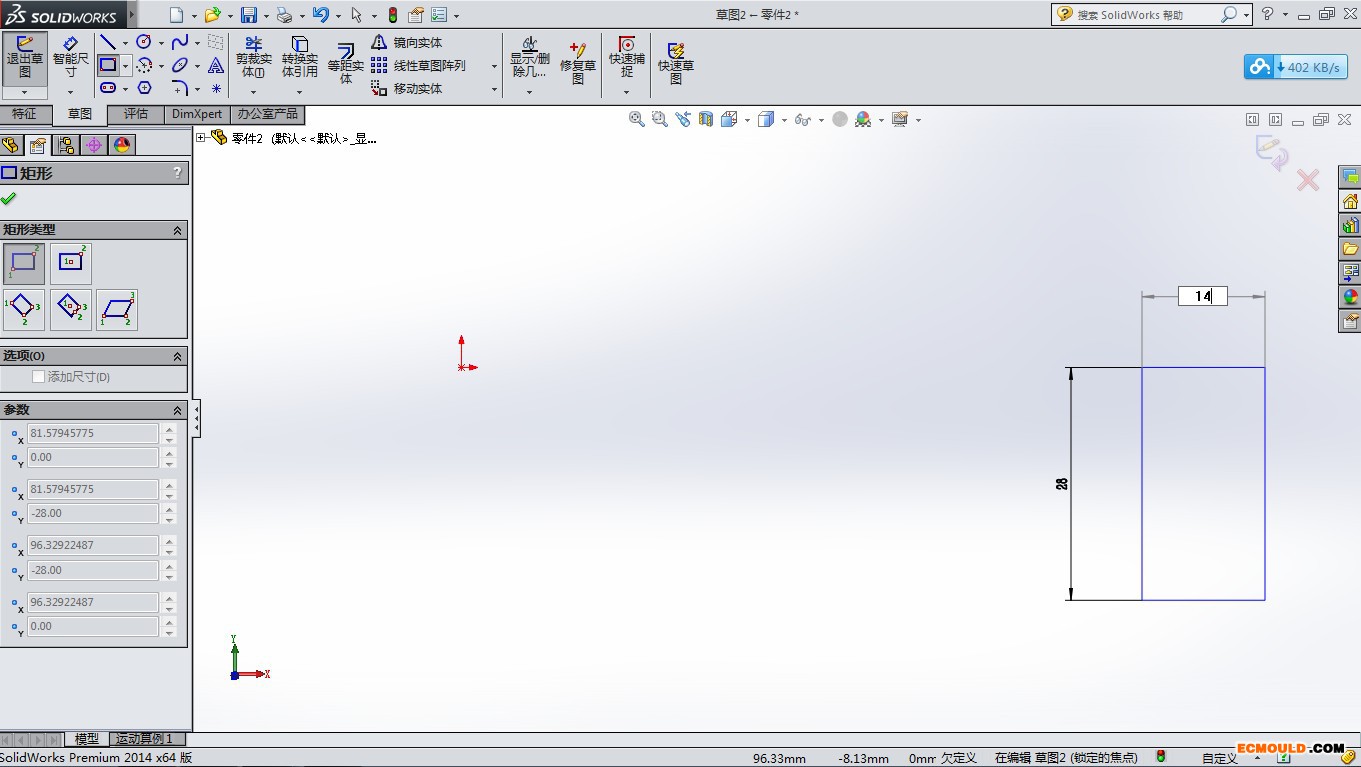Select the Center Rectangle type option
Image resolution: width=1361 pixels, height=767 pixels.
[71, 263]
